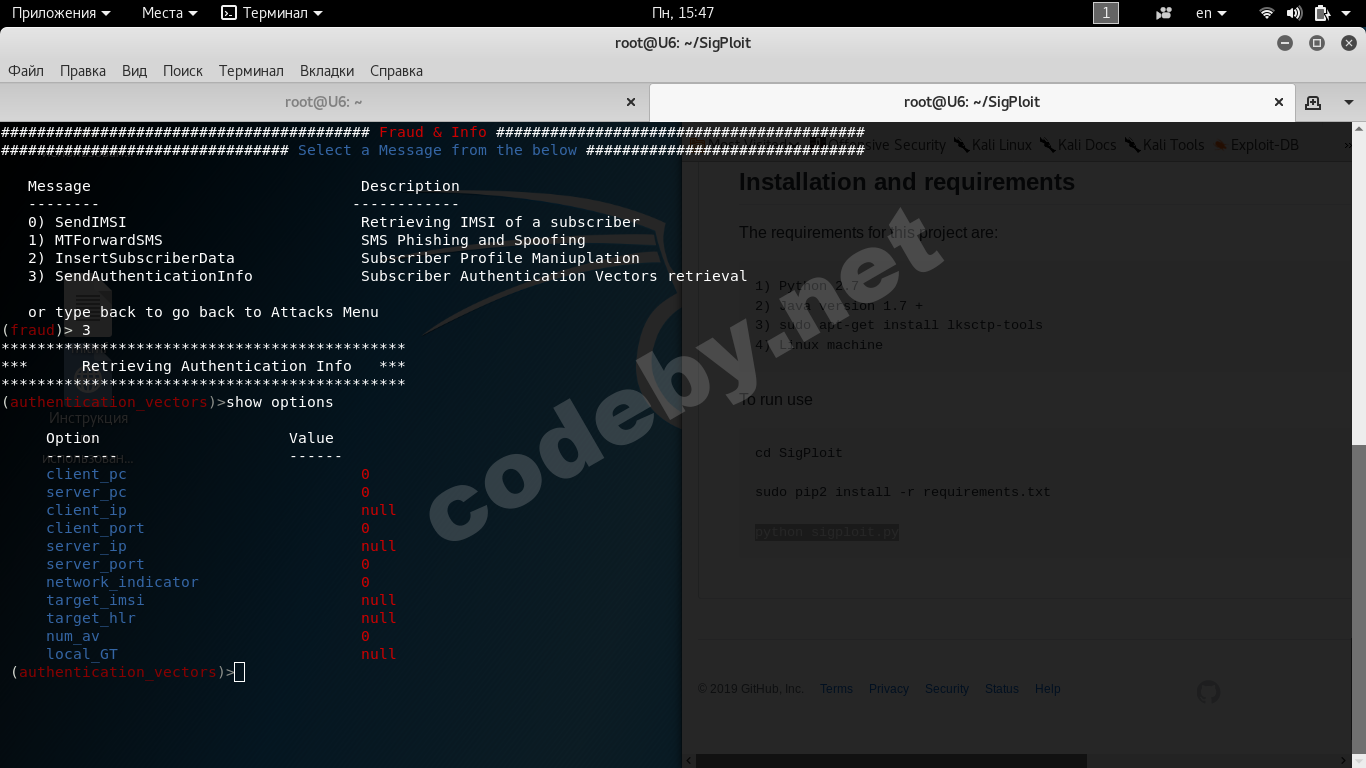This screenshot has width=1366, height=768.
Task: Click the Terms footer link
Action: click(836, 689)
